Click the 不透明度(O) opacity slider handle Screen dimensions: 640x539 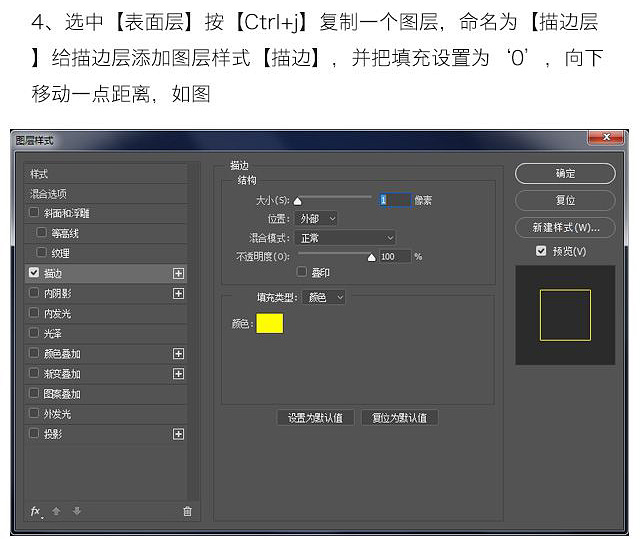coord(371,257)
